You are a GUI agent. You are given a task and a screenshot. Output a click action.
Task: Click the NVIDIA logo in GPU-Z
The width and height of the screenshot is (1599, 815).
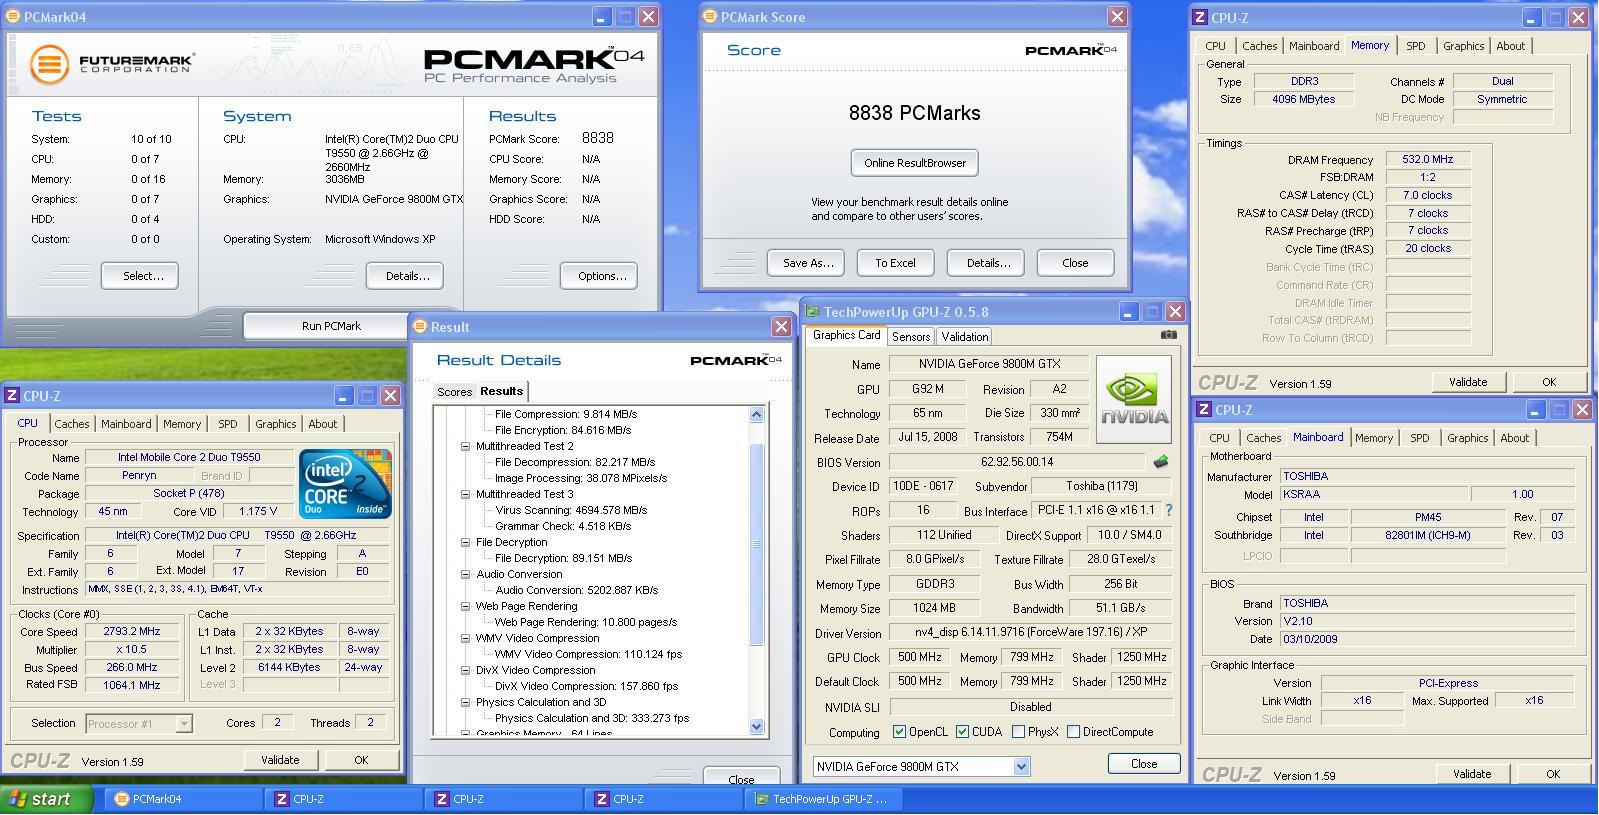click(x=1134, y=400)
